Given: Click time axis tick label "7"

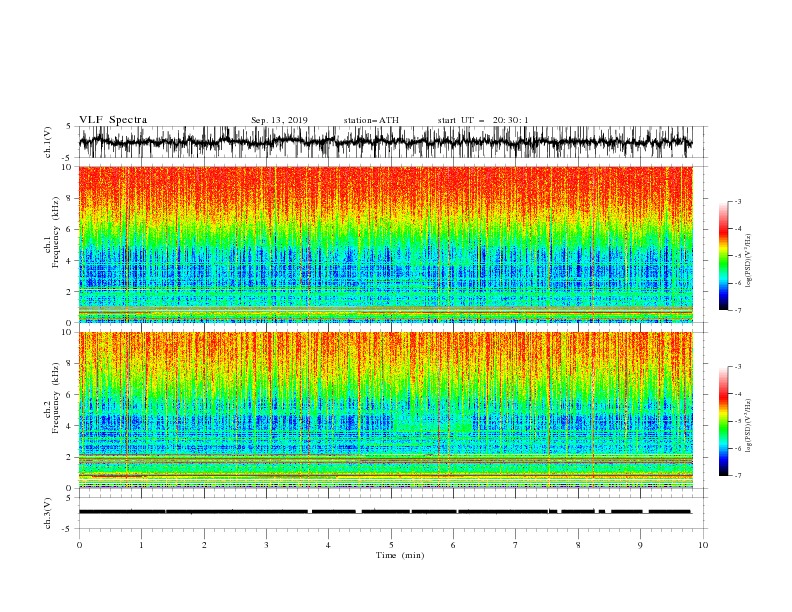Looking at the screenshot, I should [516, 545].
